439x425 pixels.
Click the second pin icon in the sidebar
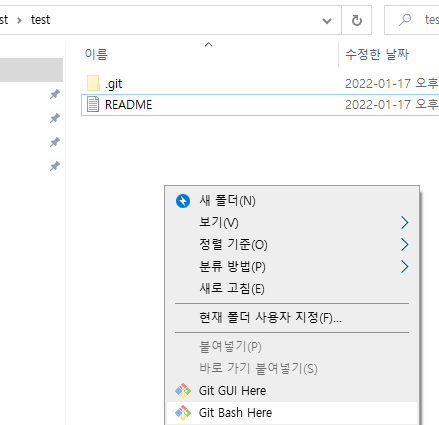click(55, 118)
